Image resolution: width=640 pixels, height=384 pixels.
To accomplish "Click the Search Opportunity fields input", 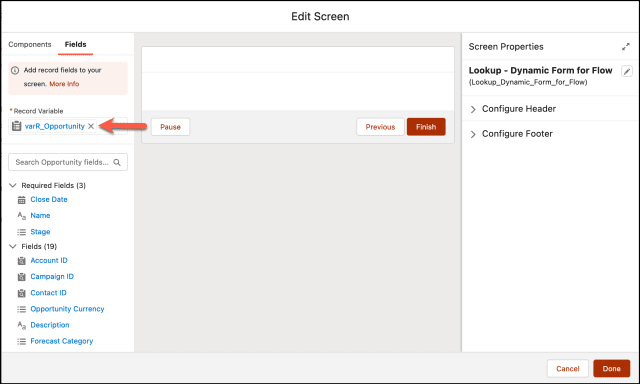I will 68,162.
